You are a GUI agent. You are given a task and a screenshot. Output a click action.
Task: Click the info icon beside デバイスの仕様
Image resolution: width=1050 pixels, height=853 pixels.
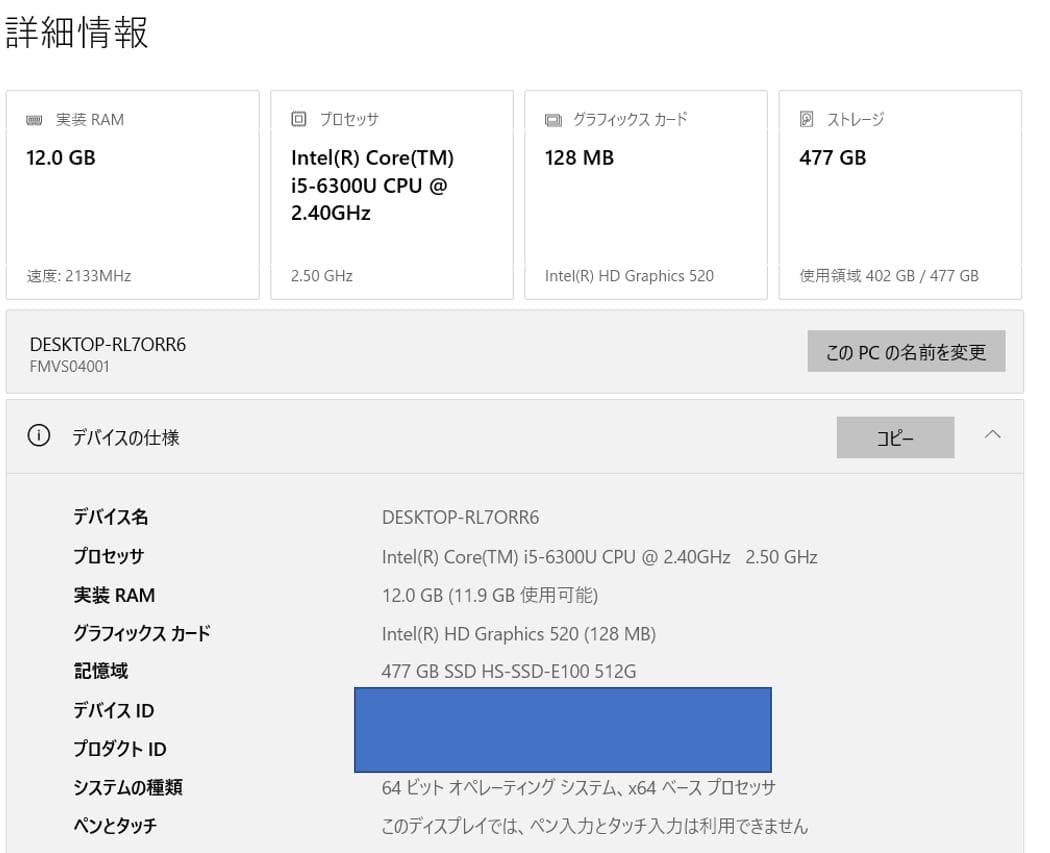click(x=38, y=435)
